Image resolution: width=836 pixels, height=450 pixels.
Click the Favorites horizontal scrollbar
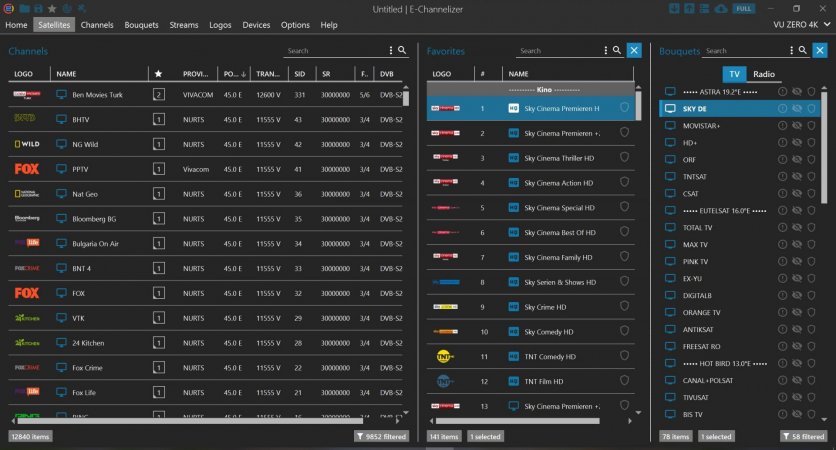[x=517, y=421]
